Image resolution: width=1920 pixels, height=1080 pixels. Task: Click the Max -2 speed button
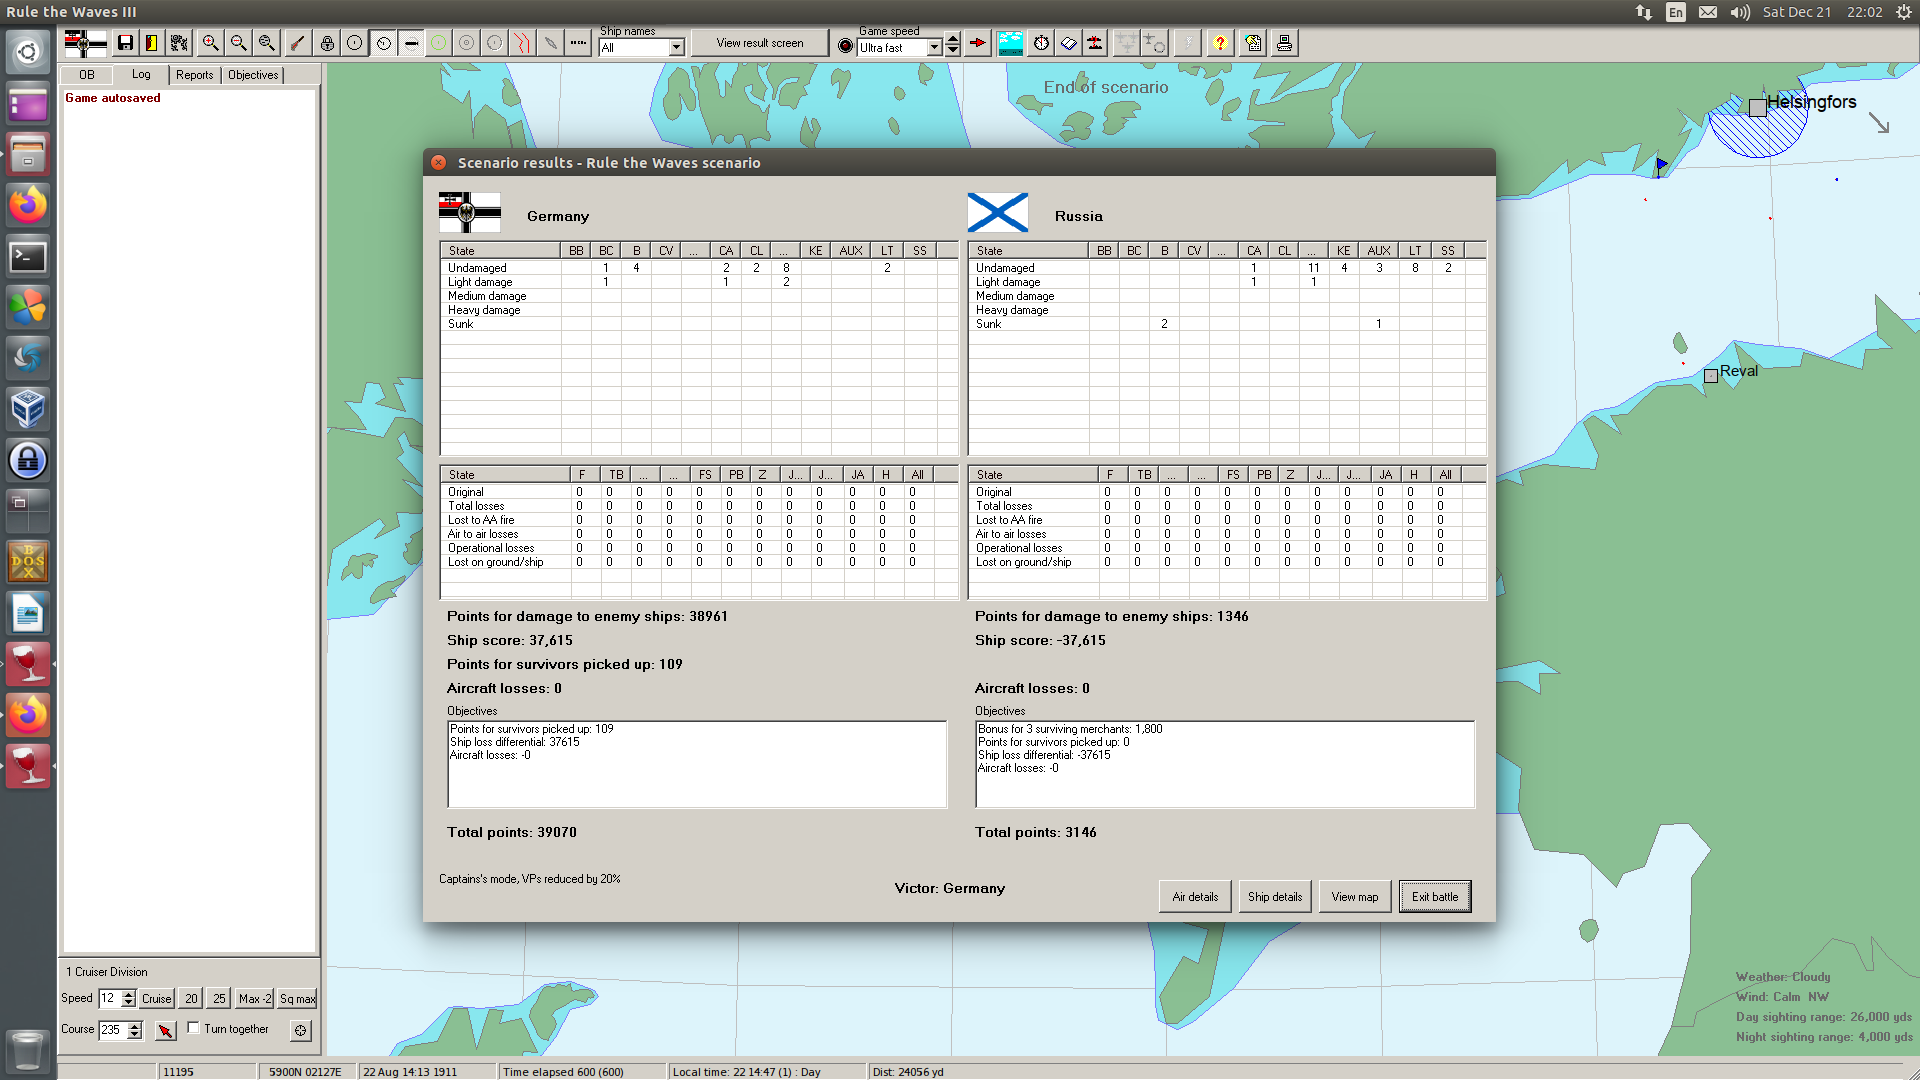tap(255, 999)
